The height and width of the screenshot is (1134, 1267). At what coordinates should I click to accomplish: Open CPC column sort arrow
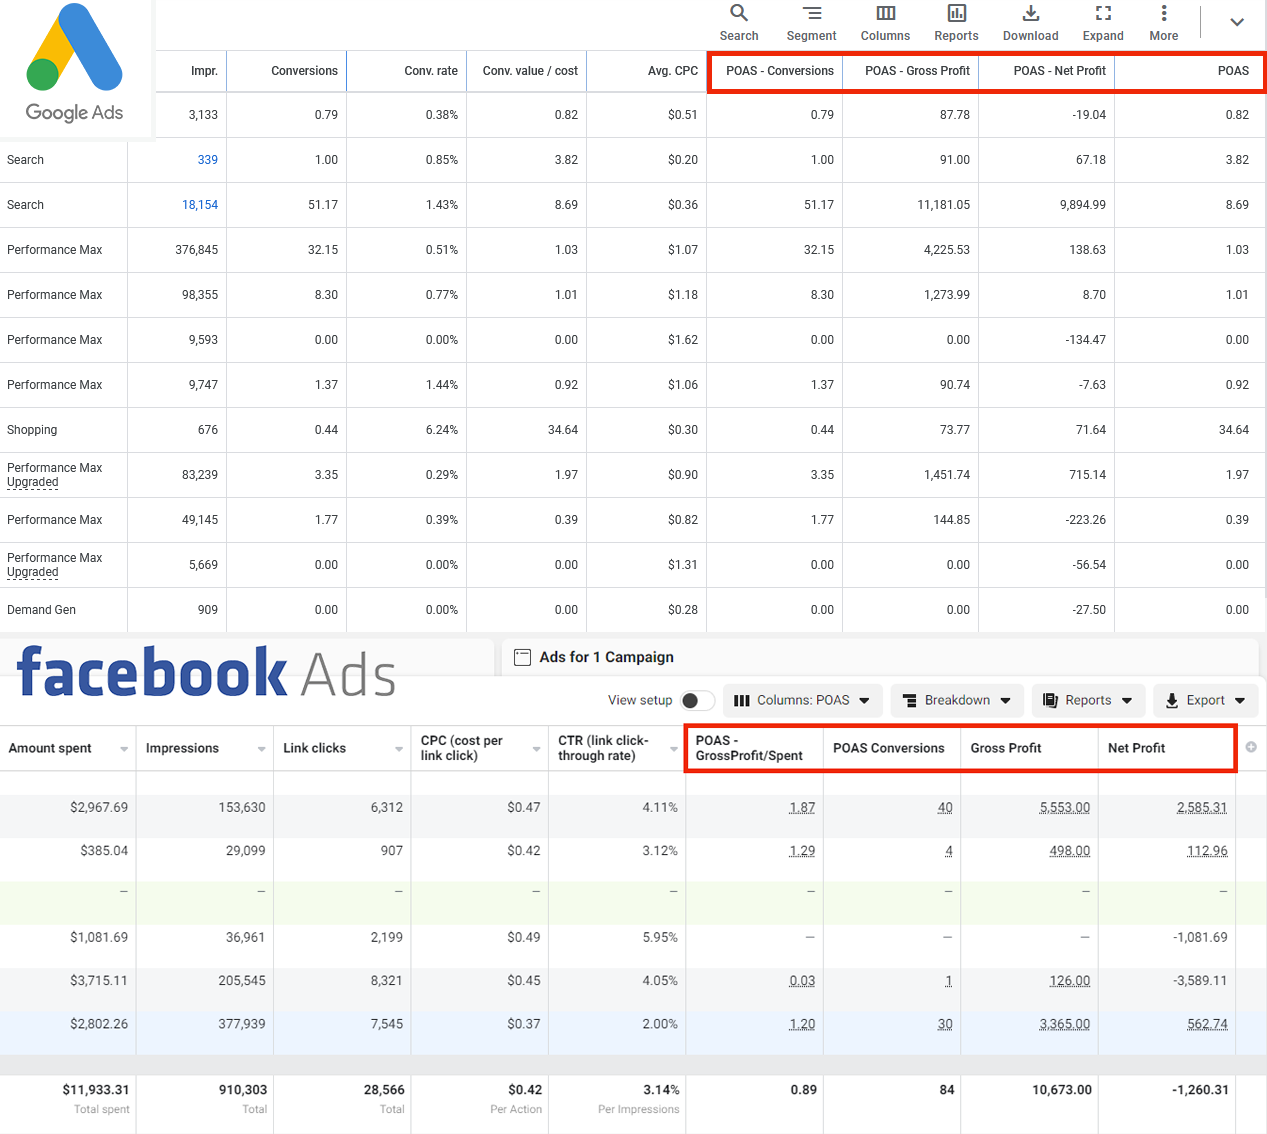pos(536,749)
